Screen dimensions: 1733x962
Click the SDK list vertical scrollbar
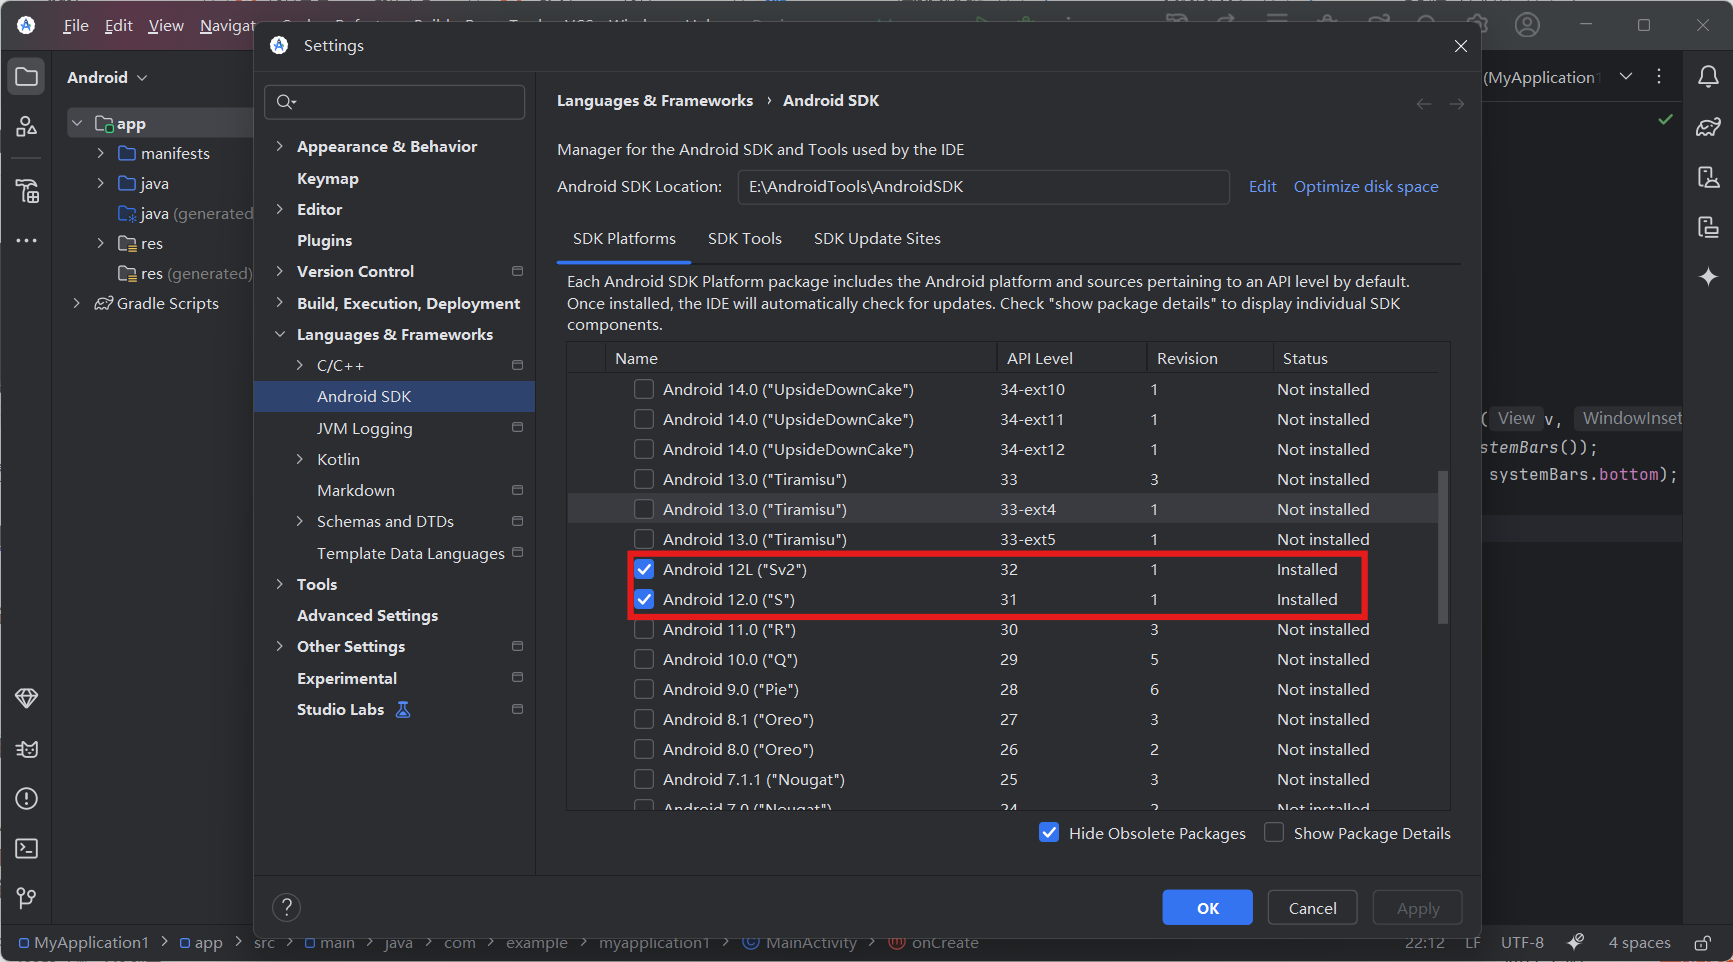tap(1443, 547)
